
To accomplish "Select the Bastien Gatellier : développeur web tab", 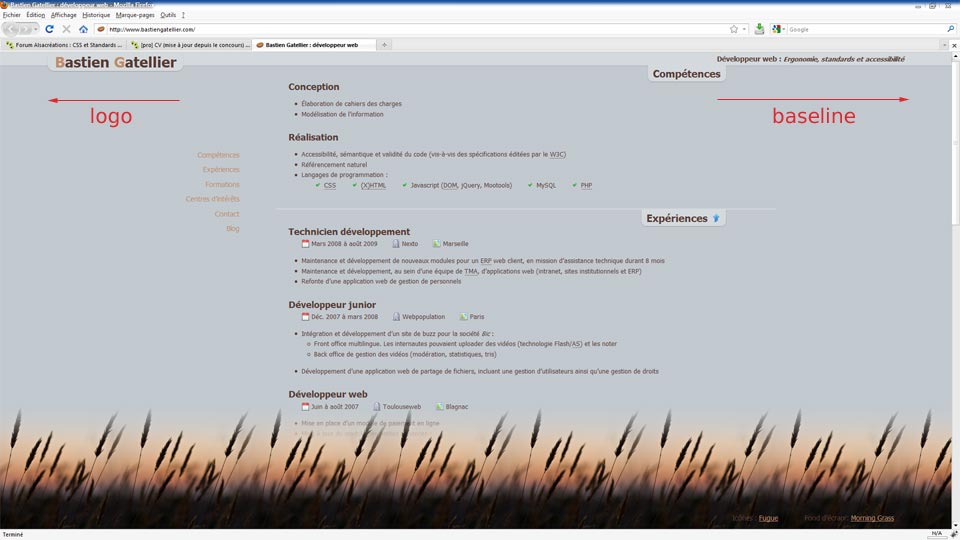I will coord(313,45).
